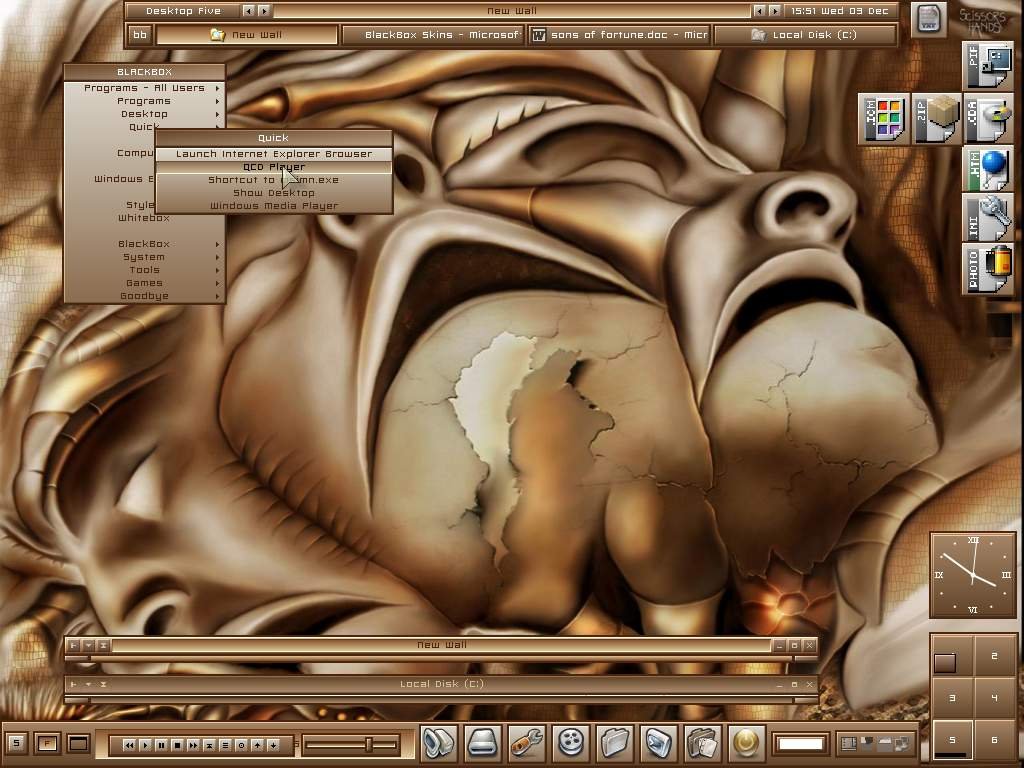Pause playback in the player controls
This screenshot has width=1024, height=768.
(161, 745)
